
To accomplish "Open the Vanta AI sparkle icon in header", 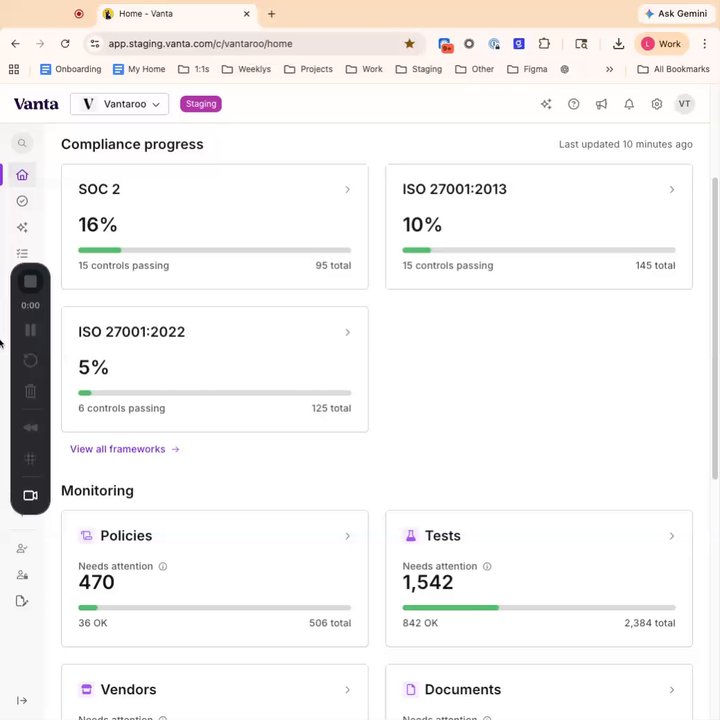I will coord(546,104).
